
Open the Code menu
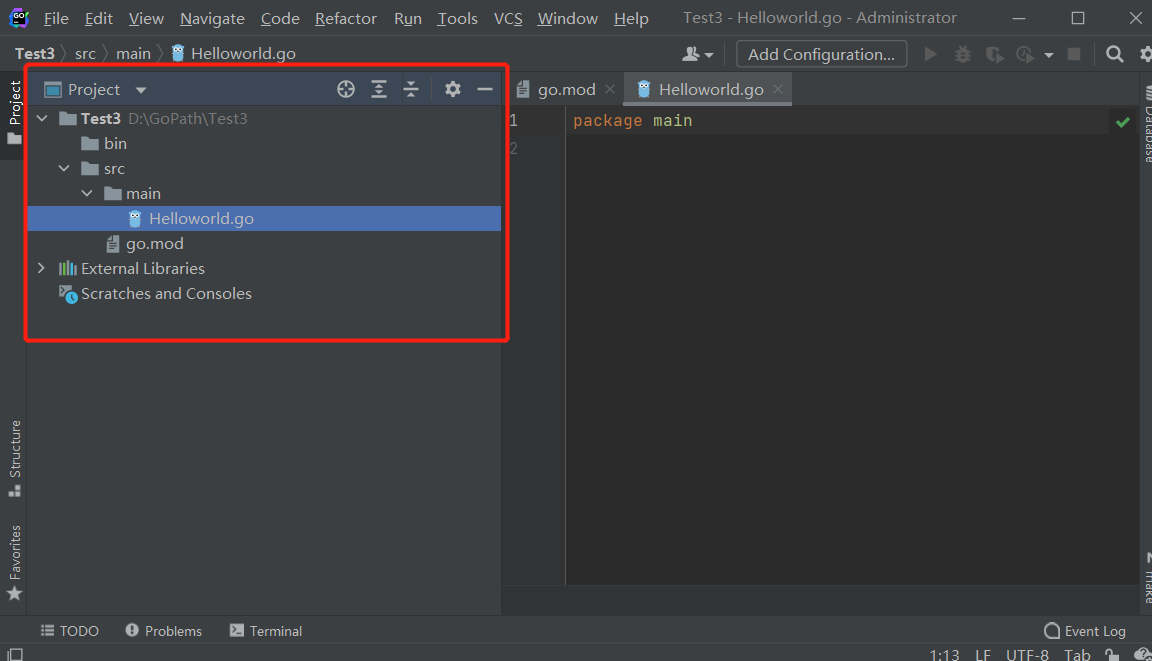pos(280,18)
